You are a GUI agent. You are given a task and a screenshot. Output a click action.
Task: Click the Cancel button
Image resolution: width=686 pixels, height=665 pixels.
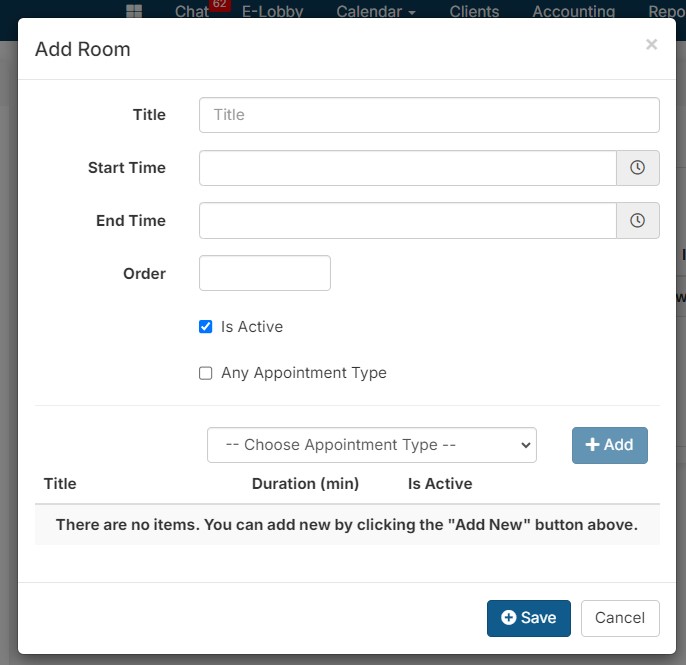point(620,618)
